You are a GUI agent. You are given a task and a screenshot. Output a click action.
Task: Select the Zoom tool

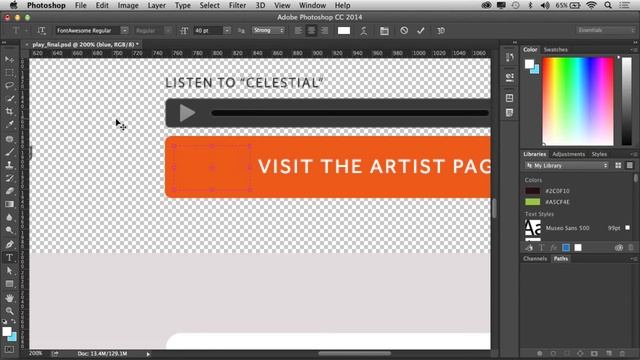tap(9, 311)
